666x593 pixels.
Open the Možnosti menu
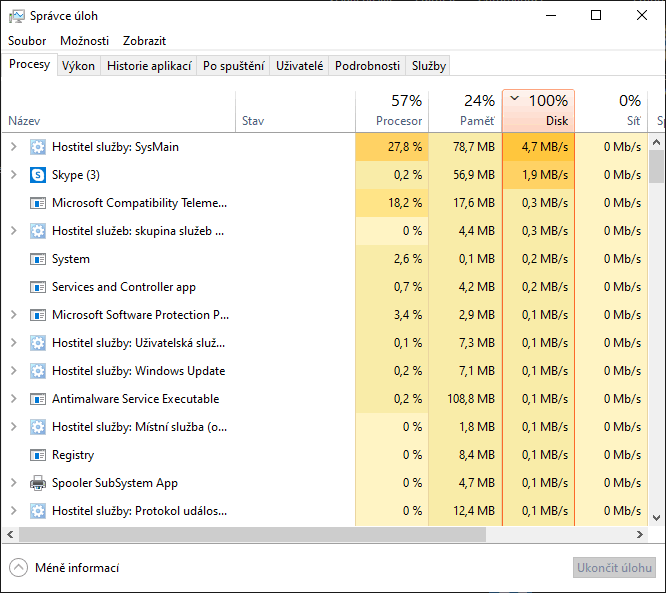[x=85, y=41]
